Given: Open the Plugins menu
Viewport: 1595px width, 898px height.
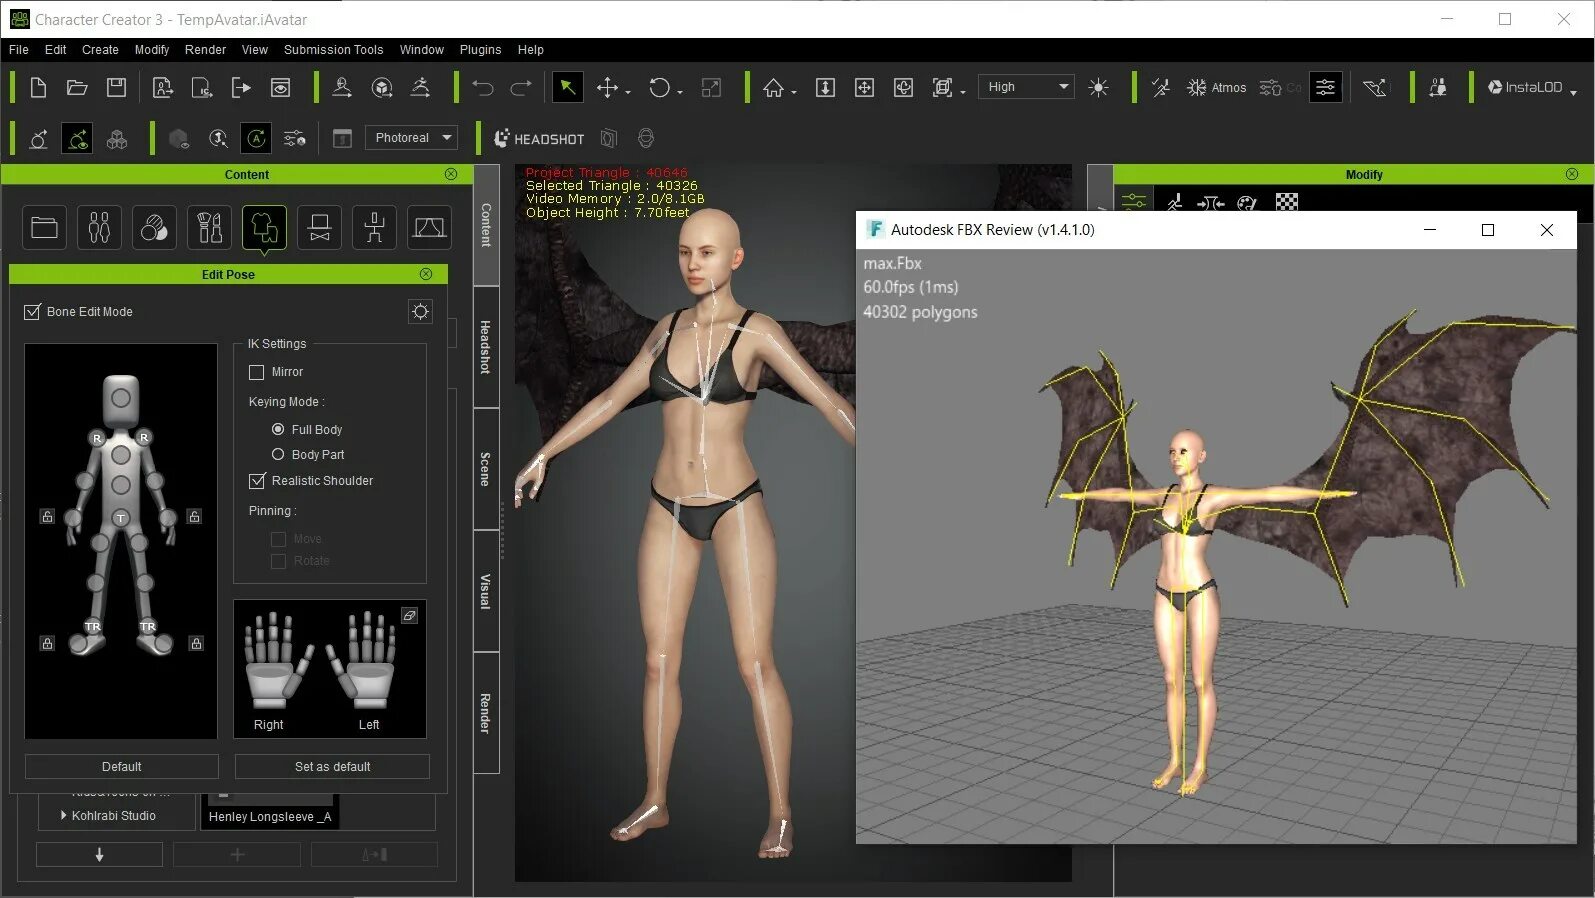Looking at the screenshot, I should pos(481,50).
